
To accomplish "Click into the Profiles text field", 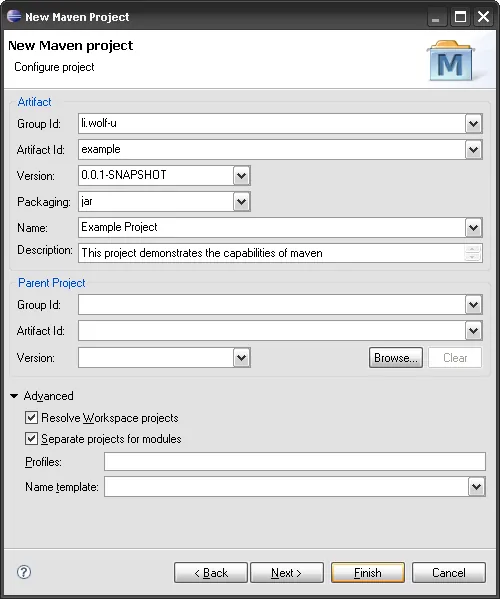I will (x=295, y=461).
